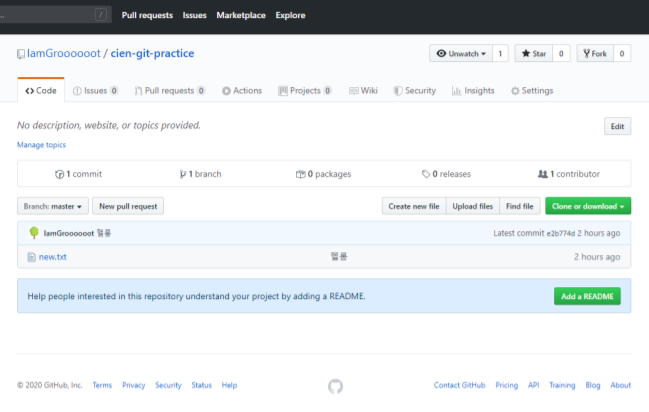Click the IamGrooooot avatar in commit row
The image size is (649, 412).
click(34, 233)
